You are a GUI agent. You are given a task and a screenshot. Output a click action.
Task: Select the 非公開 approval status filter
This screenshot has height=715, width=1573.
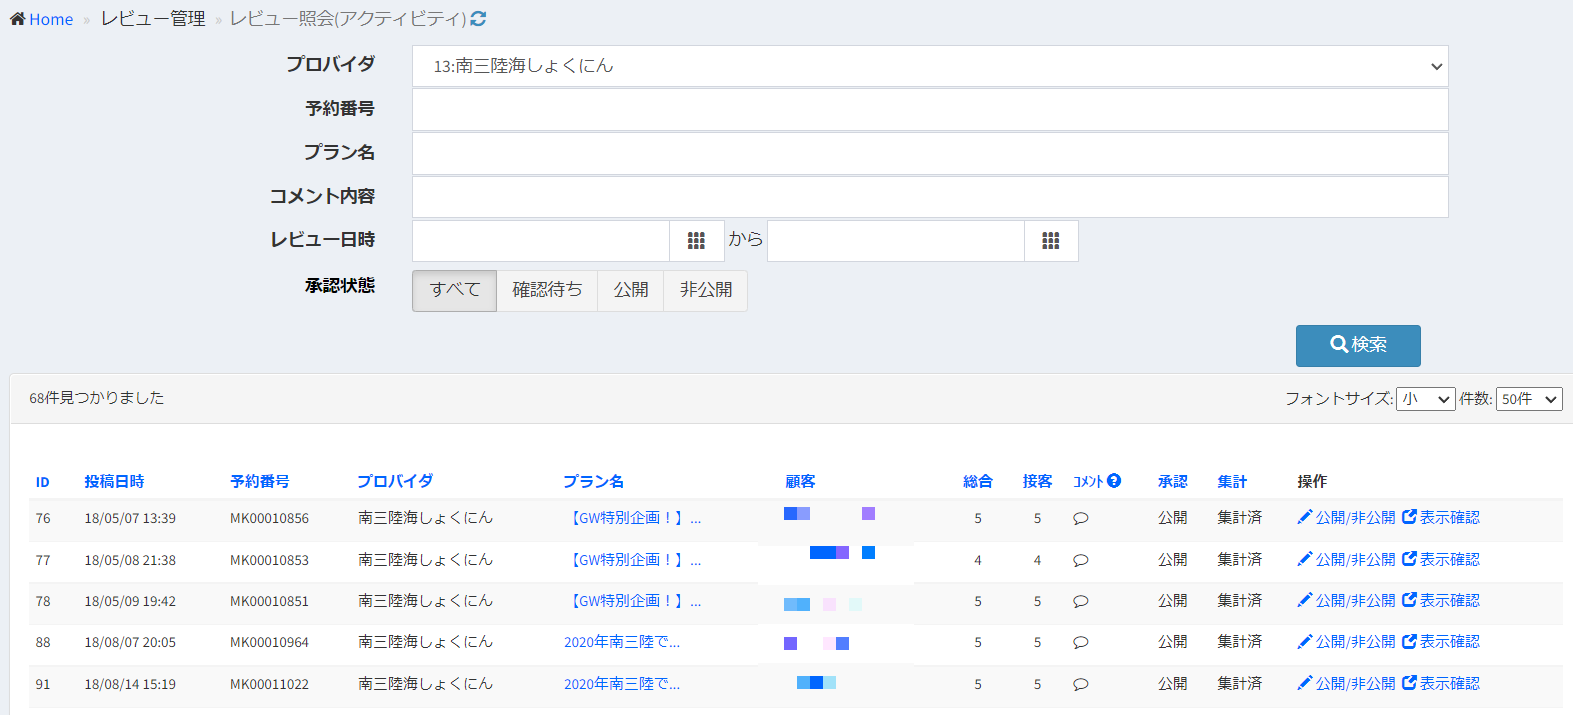[x=706, y=291]
